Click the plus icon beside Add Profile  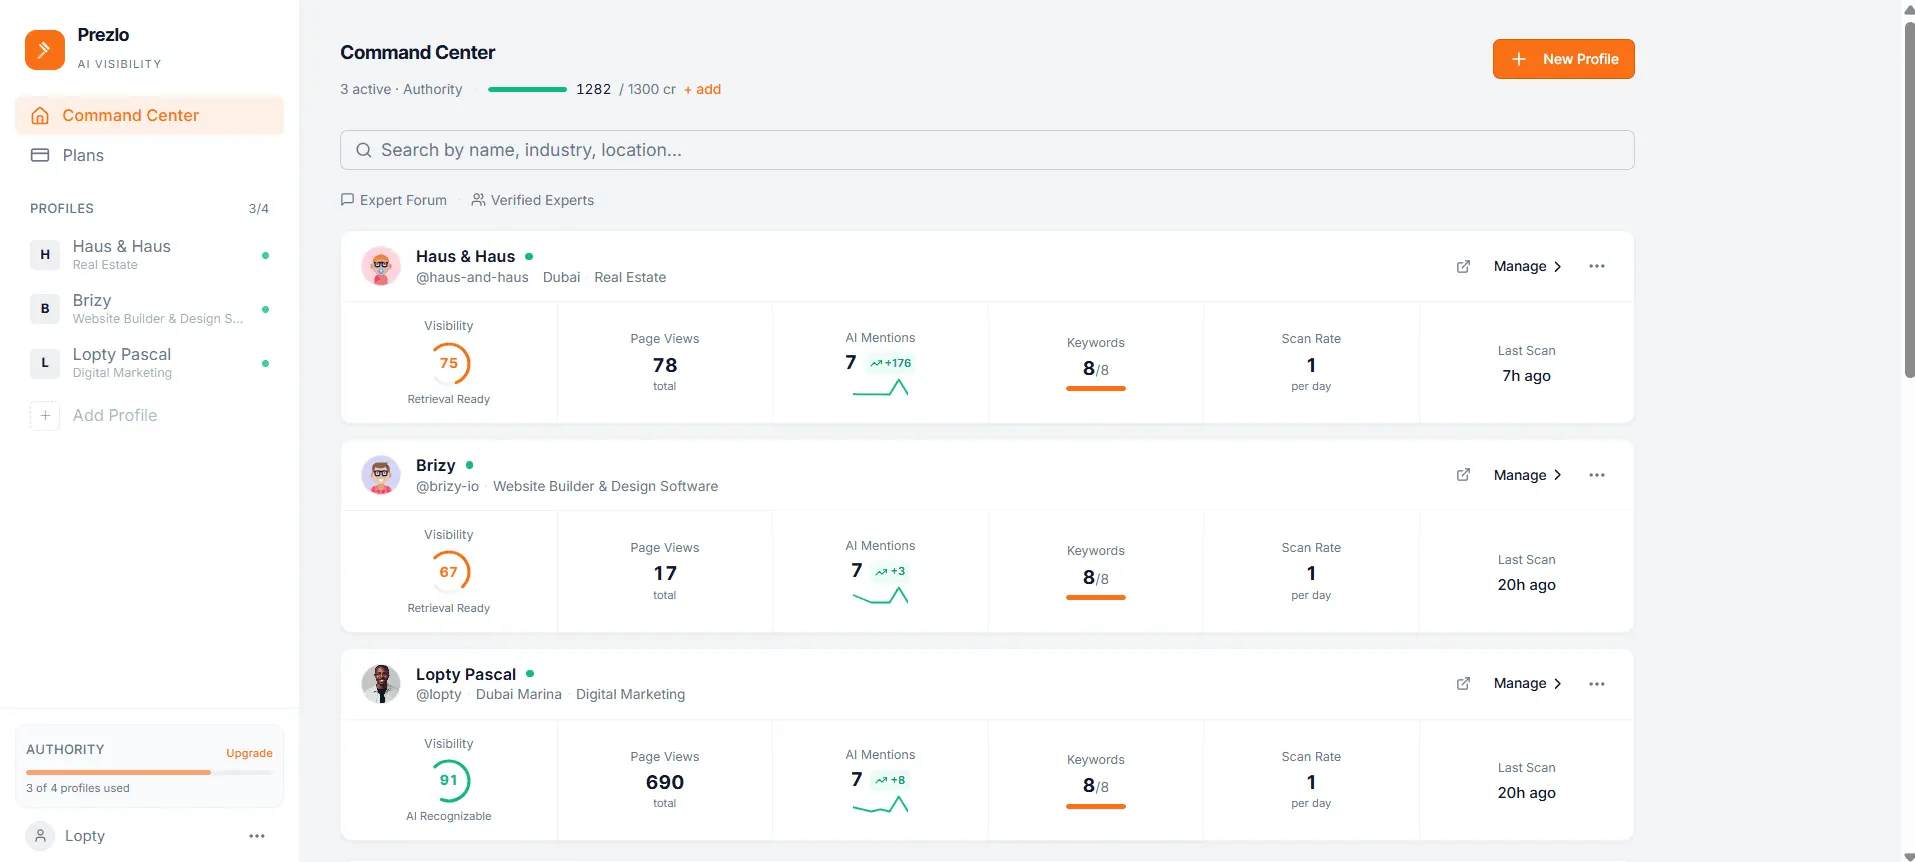click(45, 416)
